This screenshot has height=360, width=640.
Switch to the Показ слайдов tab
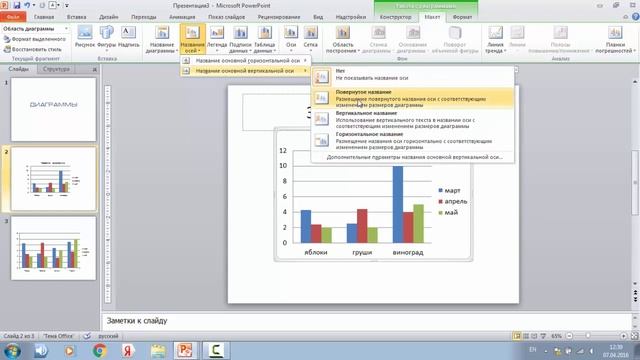click(x=227, y=17)
